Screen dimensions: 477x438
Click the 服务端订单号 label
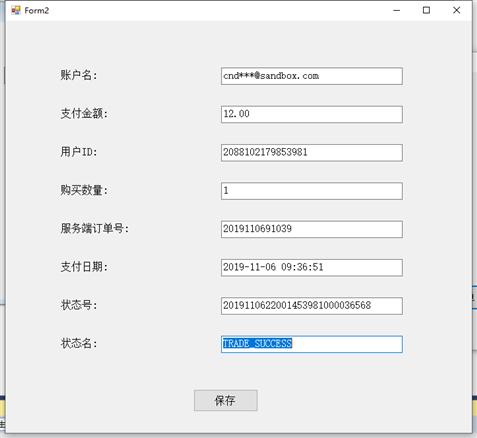pos(95,229)
